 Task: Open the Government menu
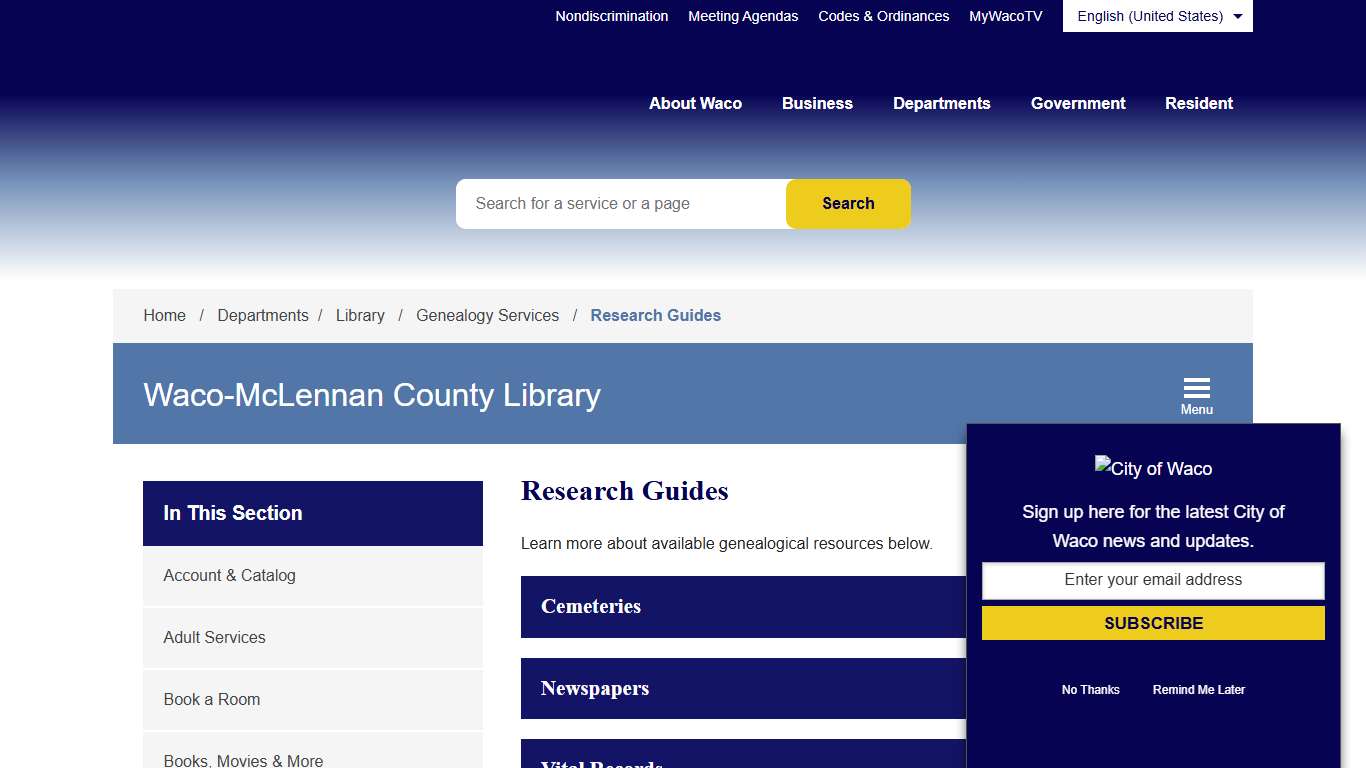(x=1077, y=103)
